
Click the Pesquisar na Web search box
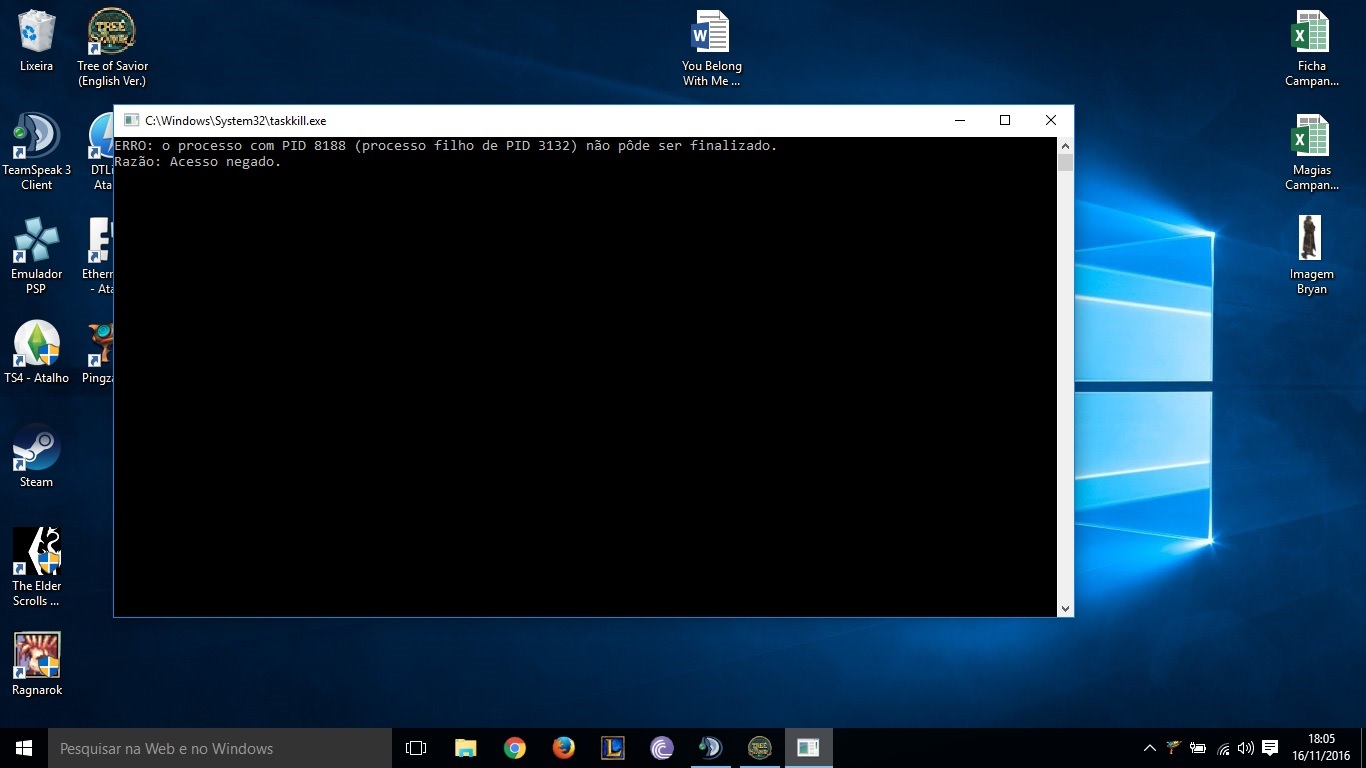coord(220,748)
